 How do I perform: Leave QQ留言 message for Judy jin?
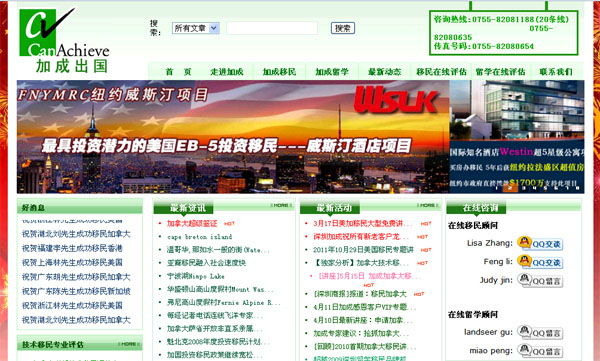[540, 280]
